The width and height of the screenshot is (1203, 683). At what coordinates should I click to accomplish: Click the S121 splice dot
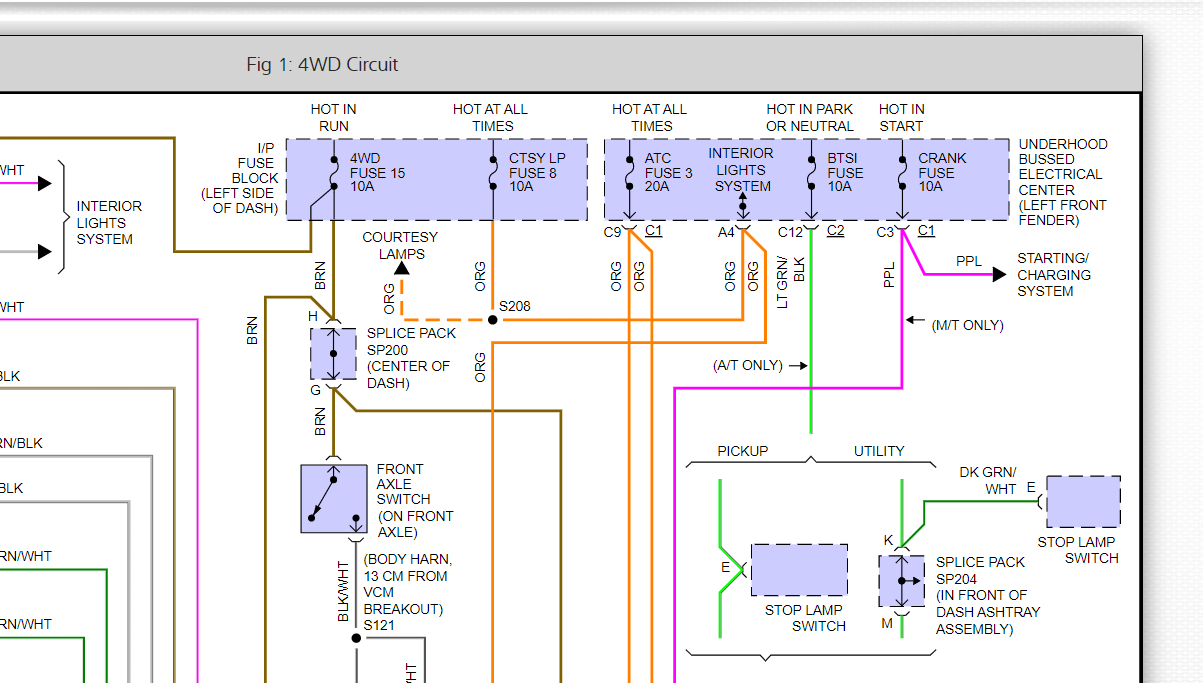(357, 637)
